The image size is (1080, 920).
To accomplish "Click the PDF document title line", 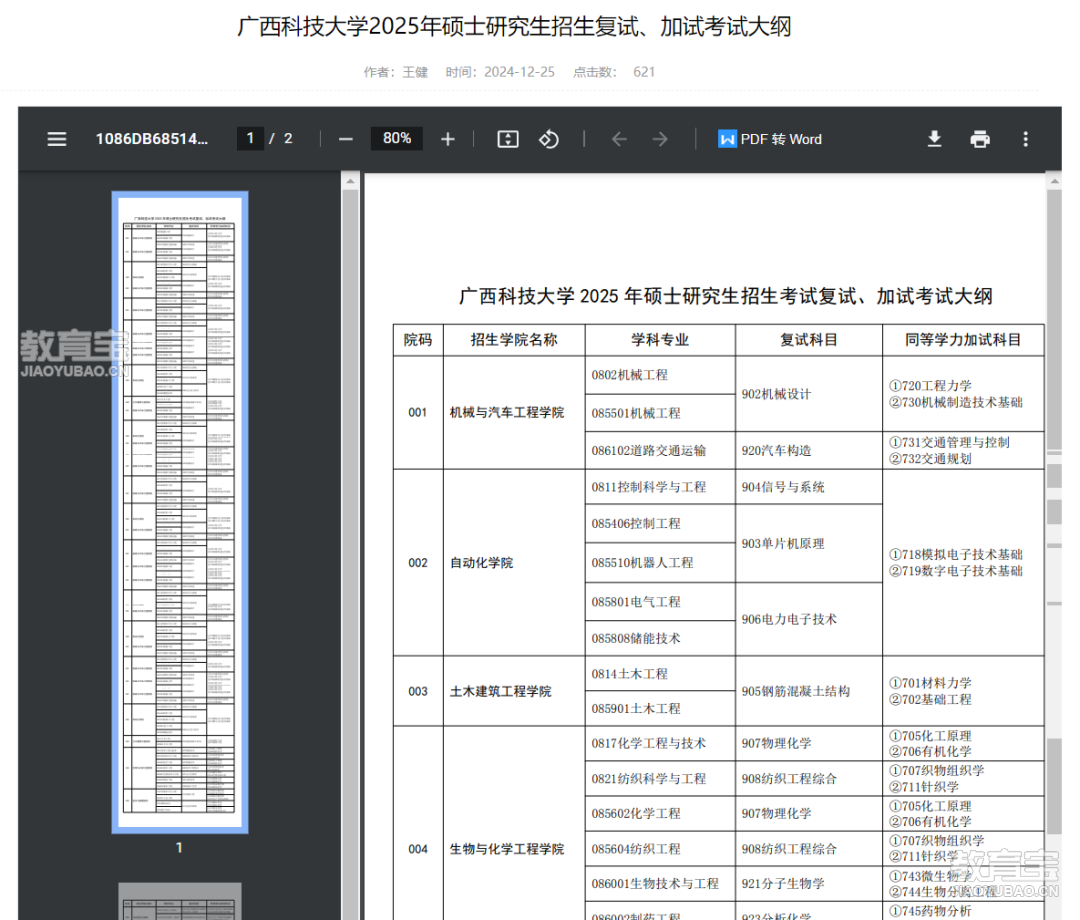I will (x=725, y=296).
